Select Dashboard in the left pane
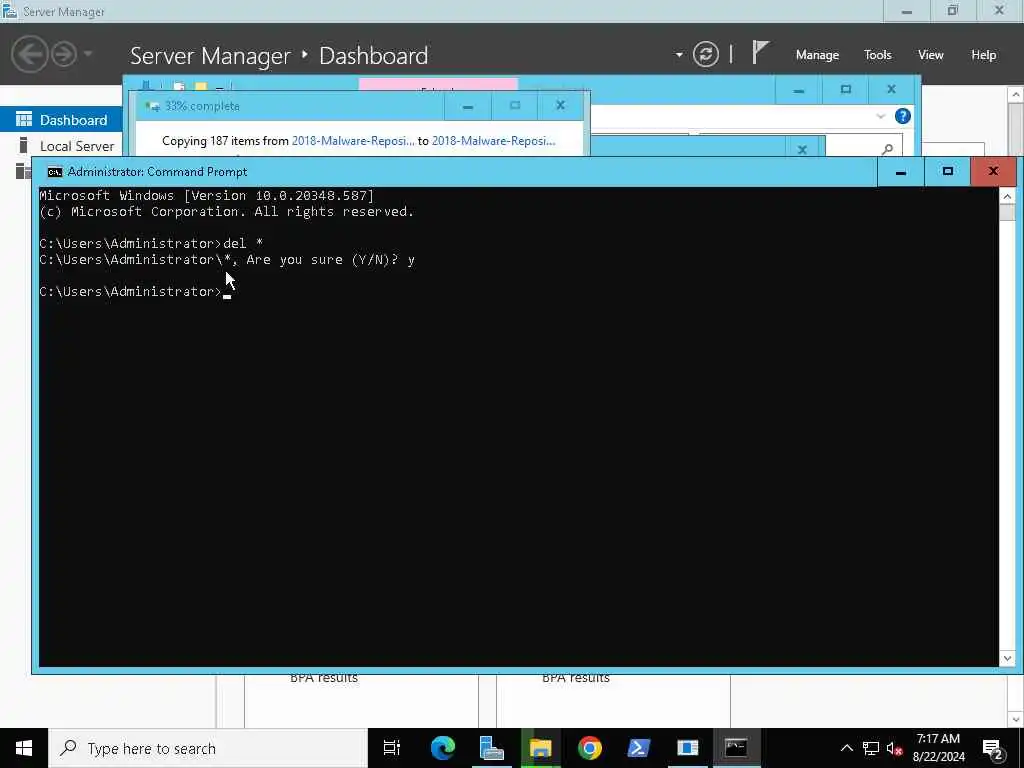The image size is (1024, 768). point(61,120)
